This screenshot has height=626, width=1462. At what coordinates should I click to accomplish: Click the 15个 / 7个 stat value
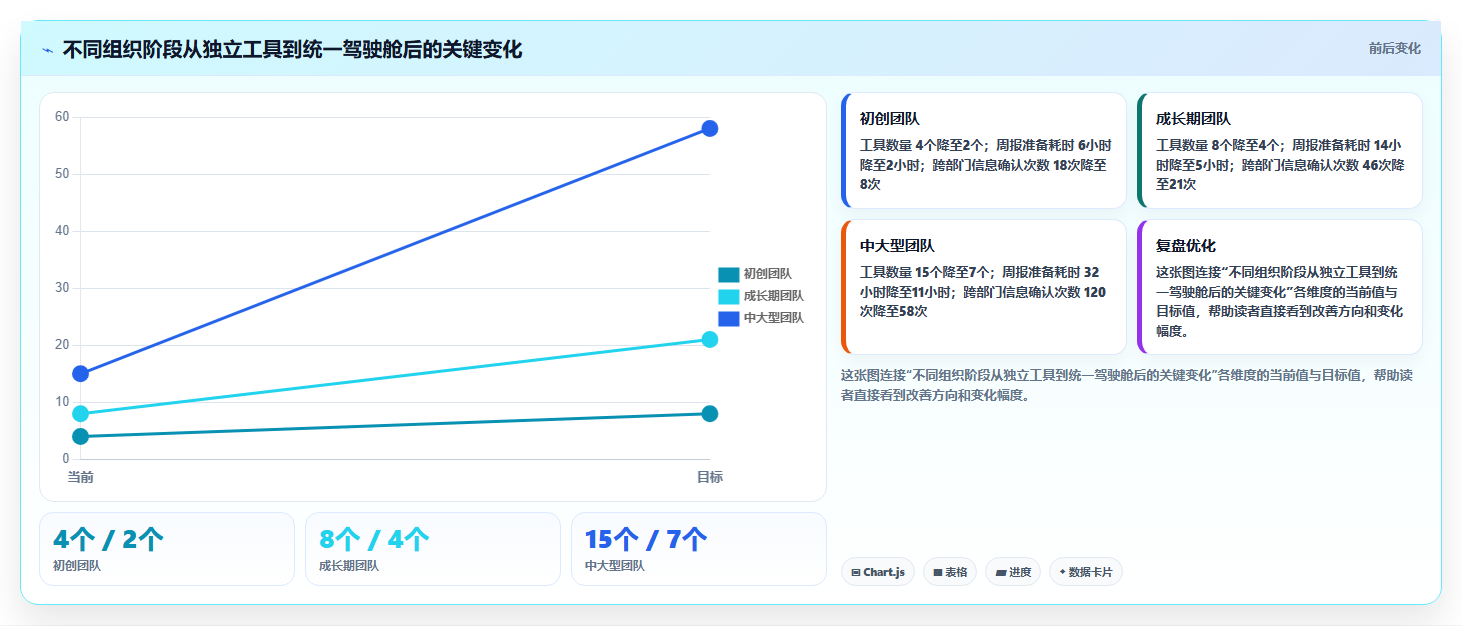646,540
